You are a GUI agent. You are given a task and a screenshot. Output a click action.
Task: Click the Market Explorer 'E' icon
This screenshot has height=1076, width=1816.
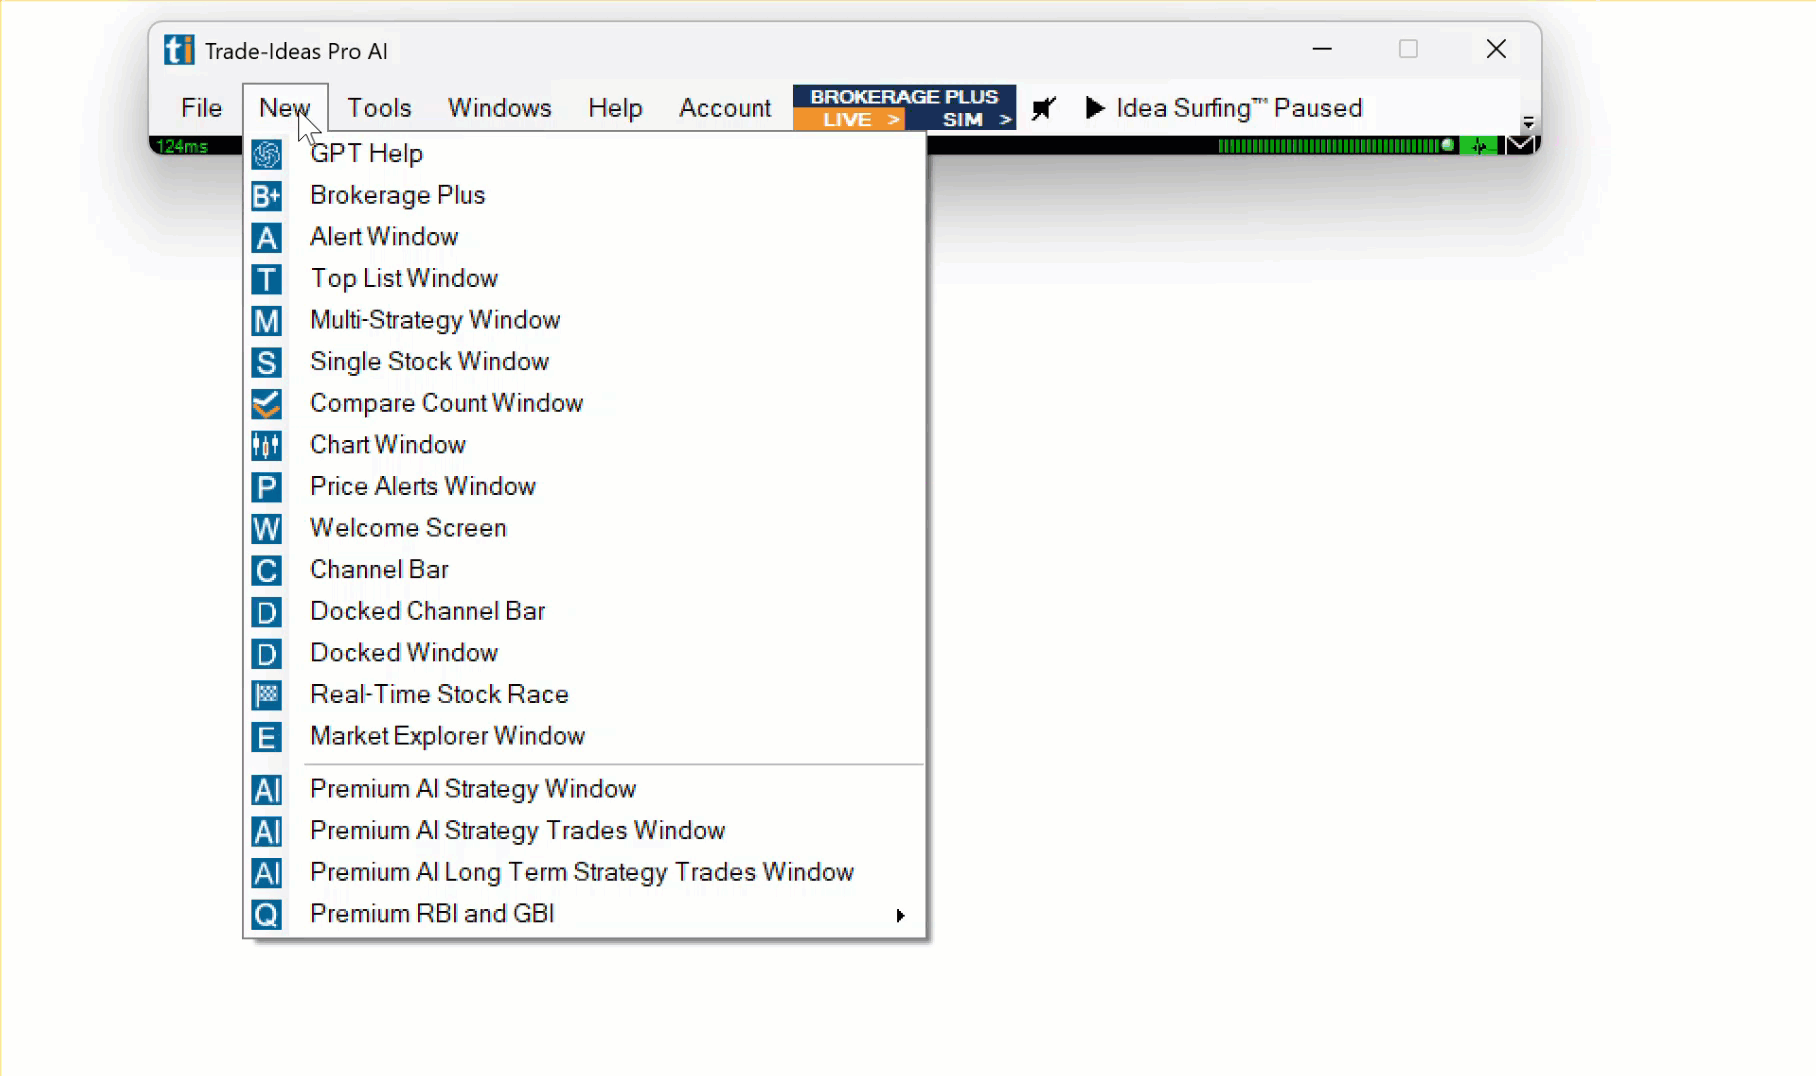click(266, 737)
